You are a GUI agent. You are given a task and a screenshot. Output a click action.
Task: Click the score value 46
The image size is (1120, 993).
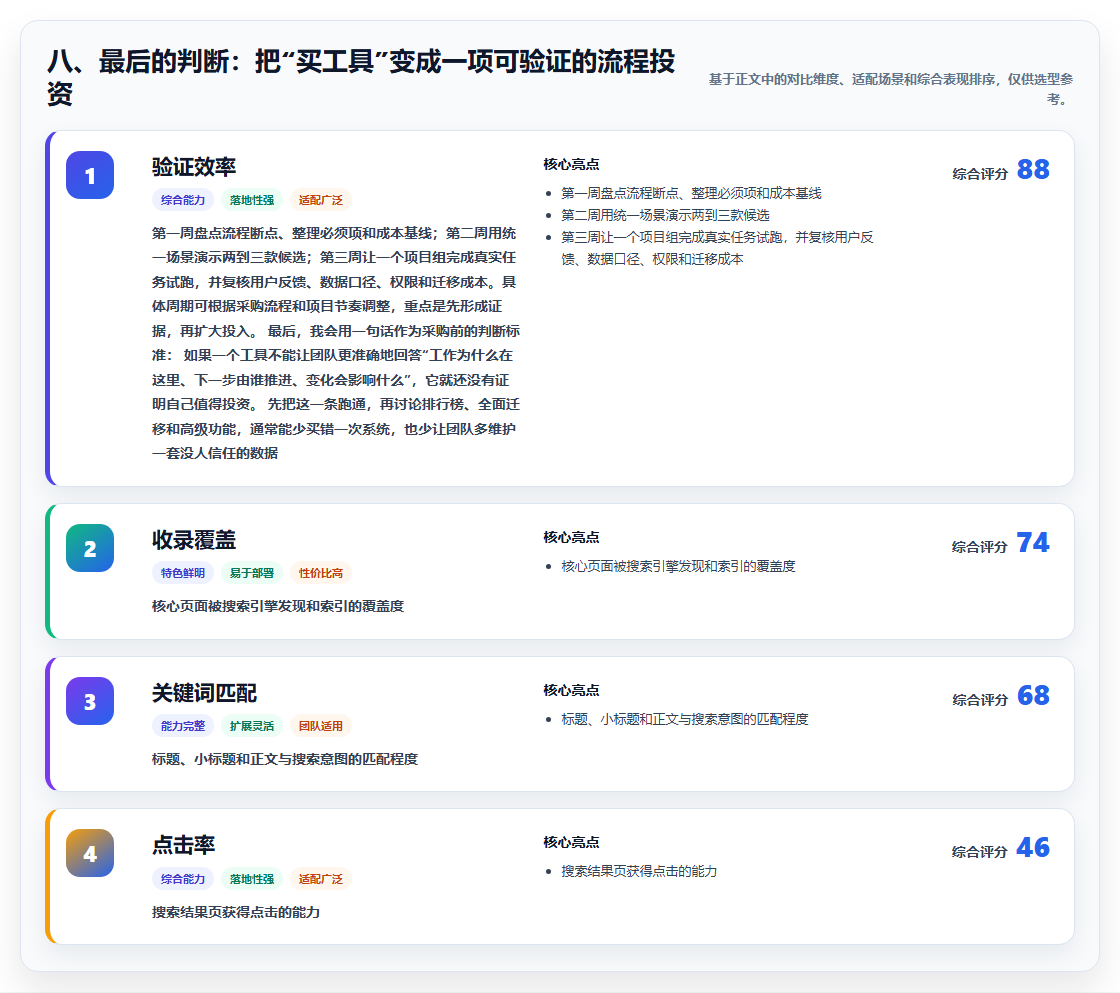pos(1033,847)
